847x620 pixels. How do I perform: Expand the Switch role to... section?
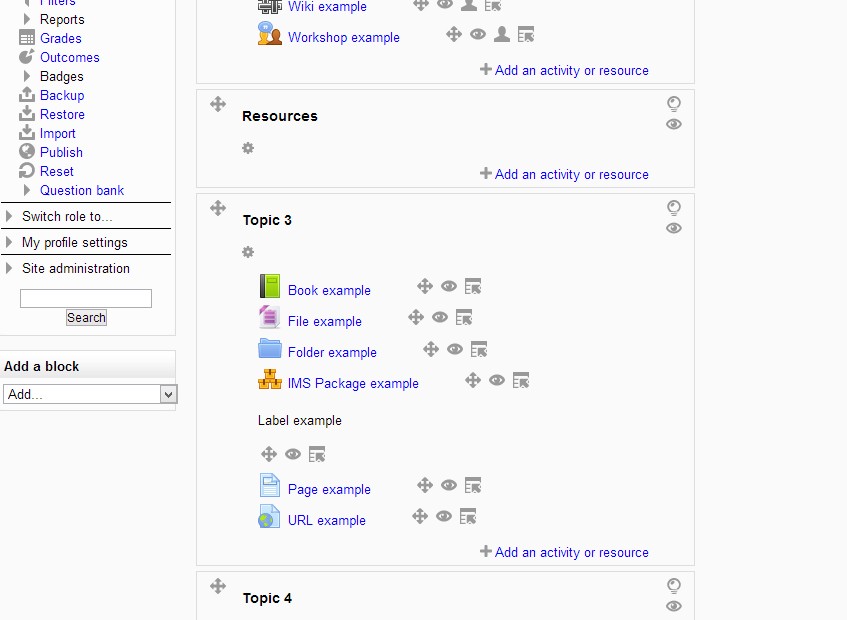tap(9, 217)
